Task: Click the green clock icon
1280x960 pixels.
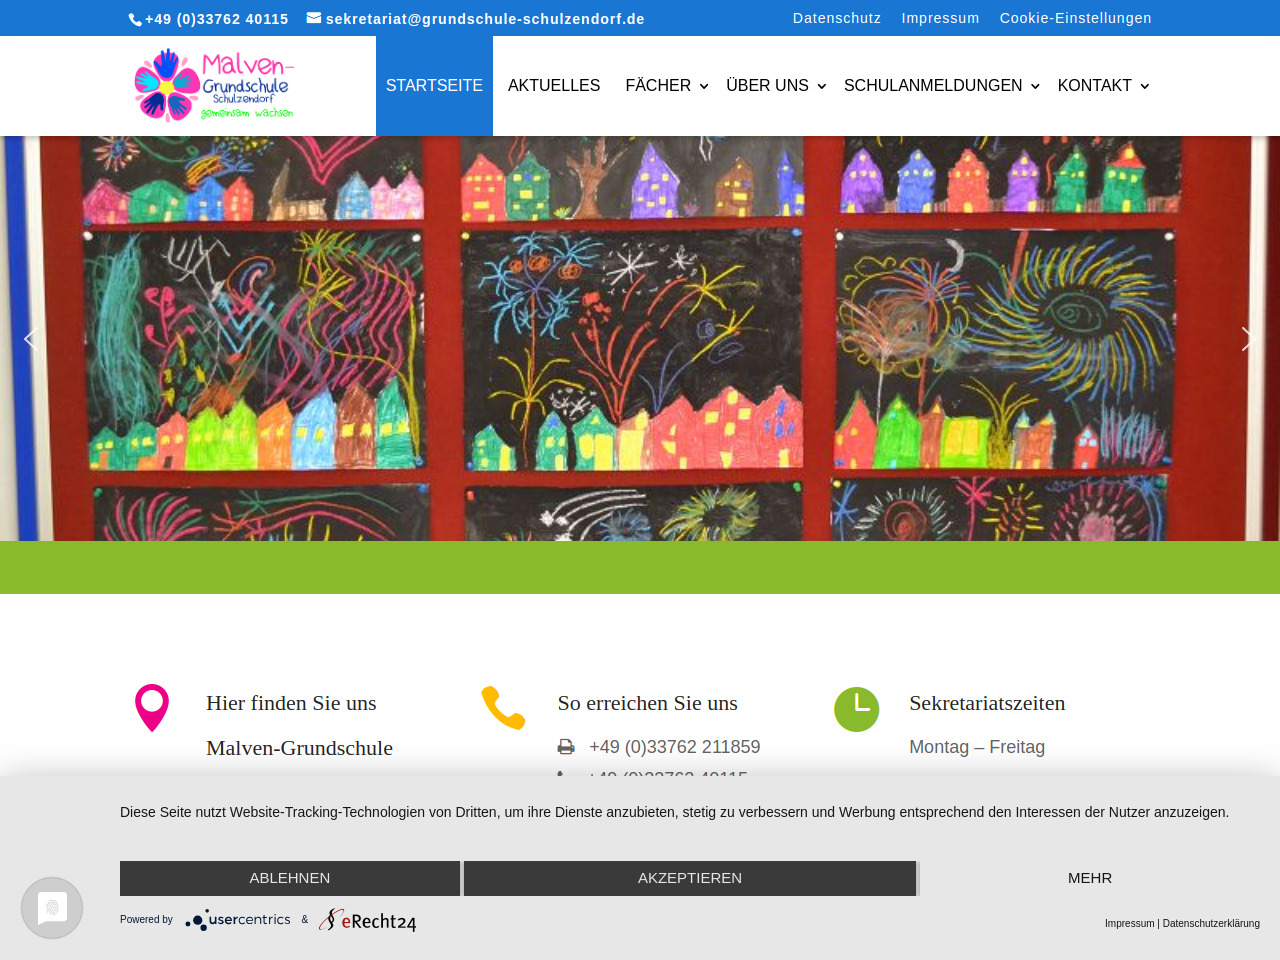Action: point(856,709)
